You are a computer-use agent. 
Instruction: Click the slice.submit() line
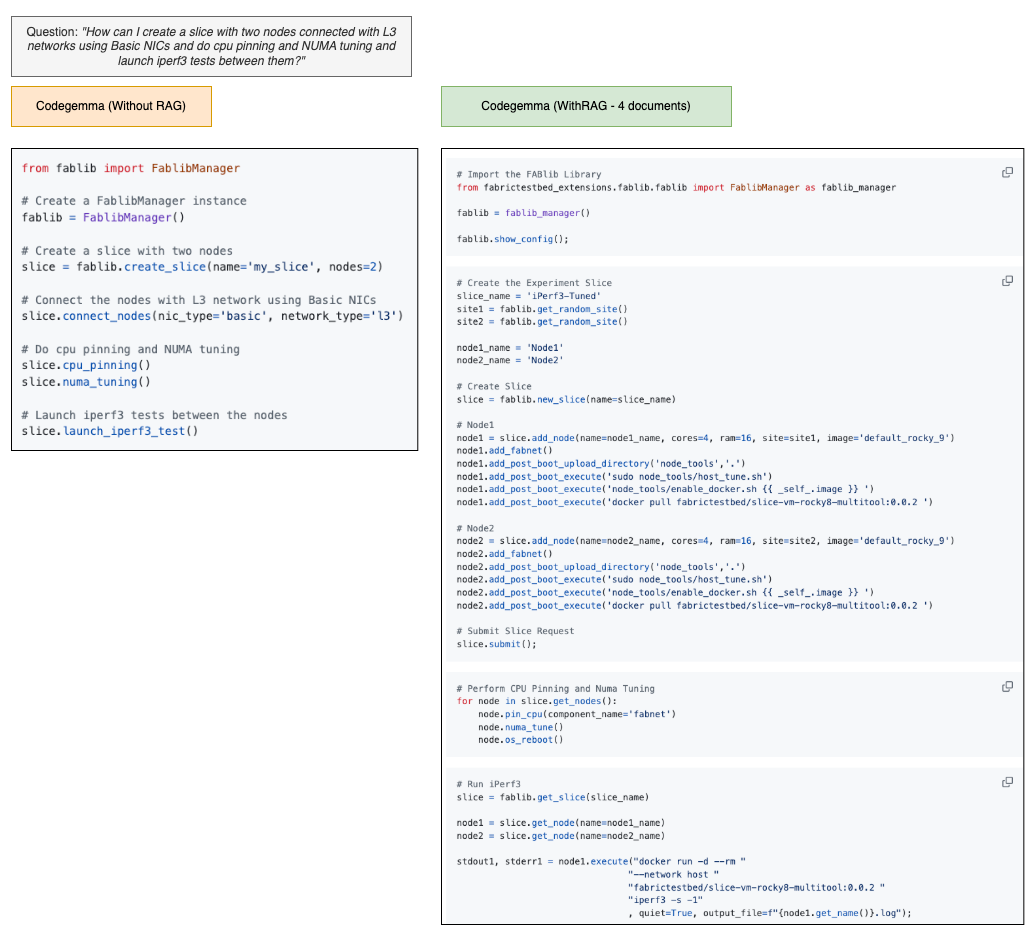coord(496,644)
